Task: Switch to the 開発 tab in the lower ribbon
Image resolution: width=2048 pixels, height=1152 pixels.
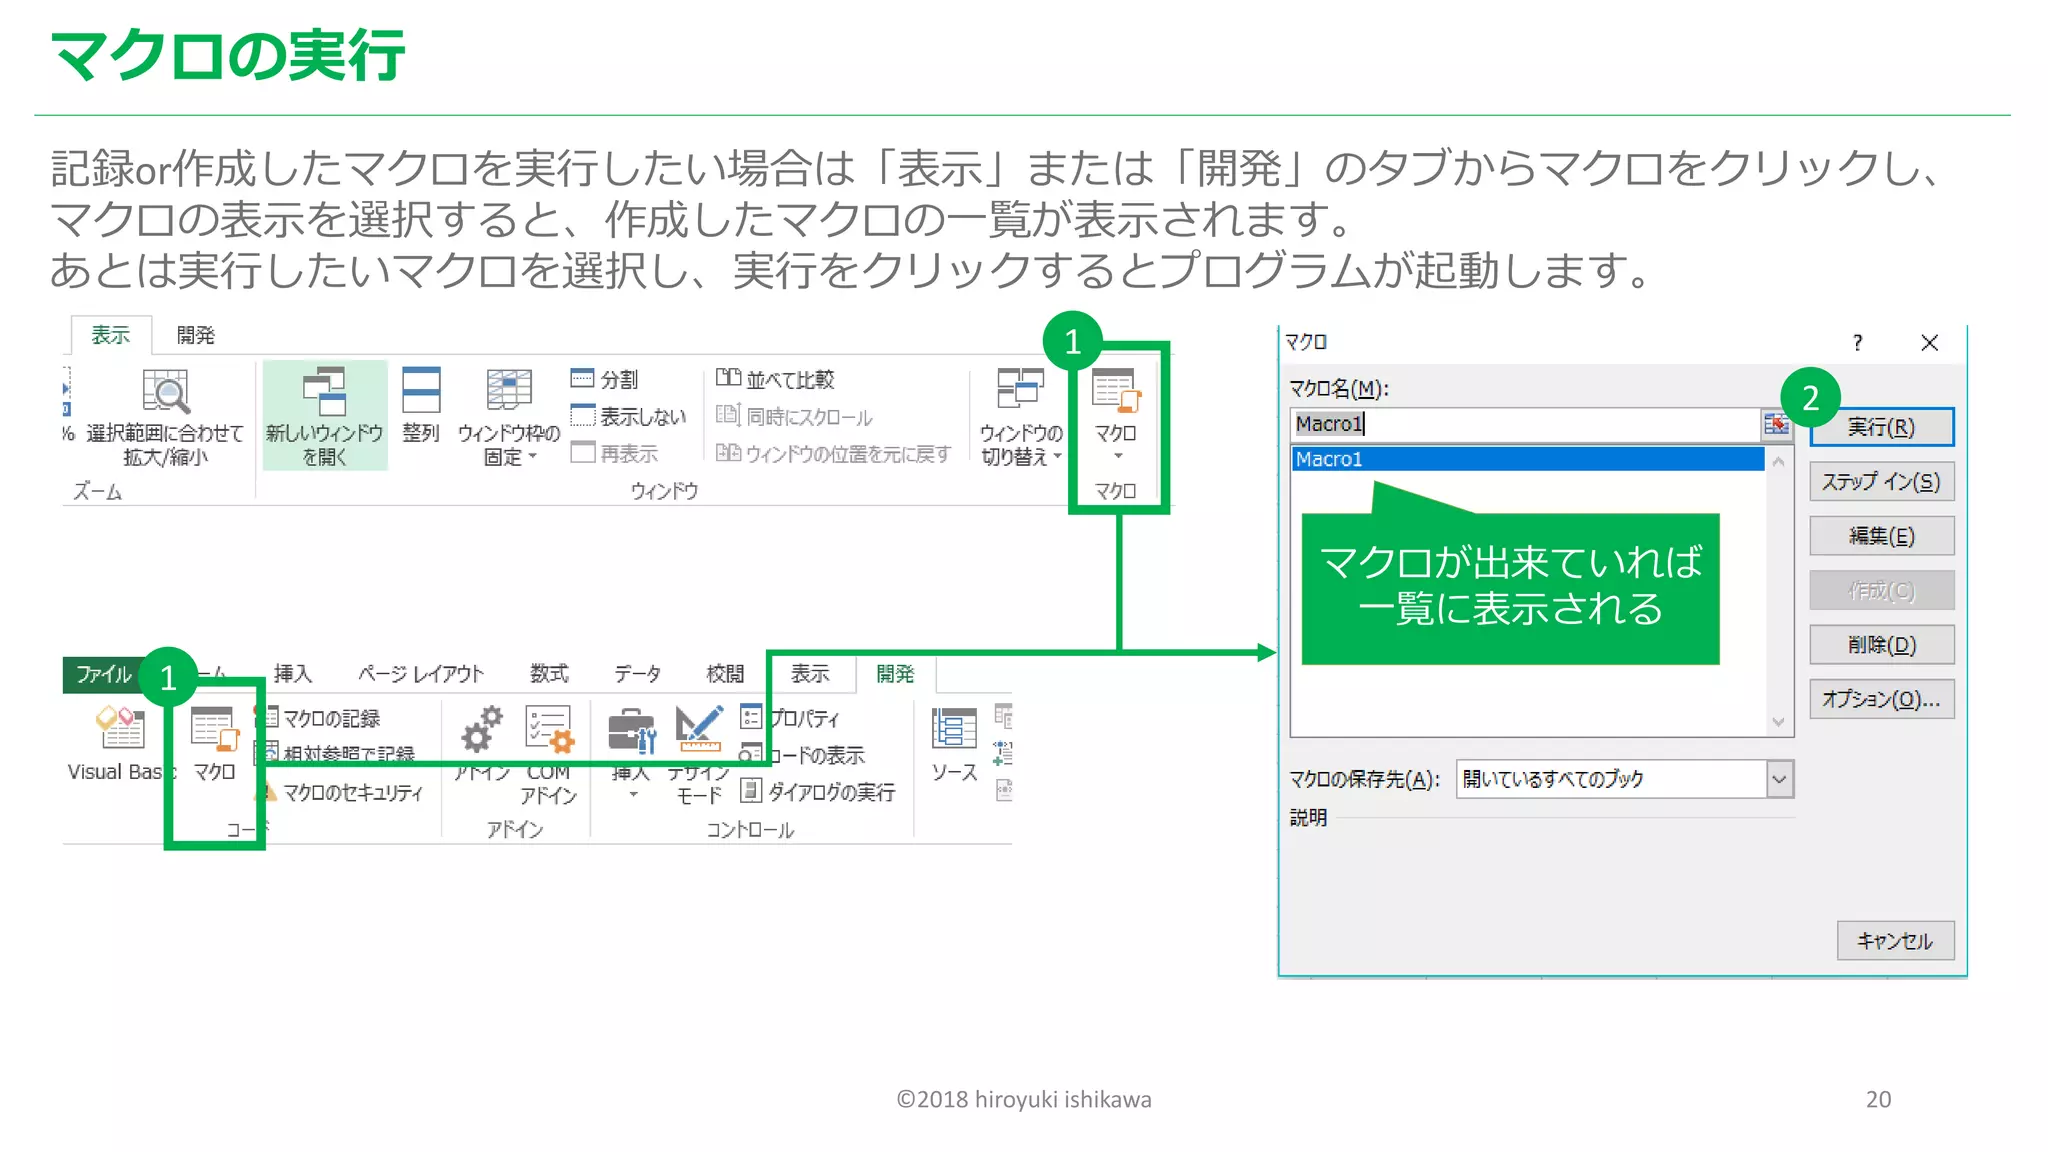Action: coord(895,674)
